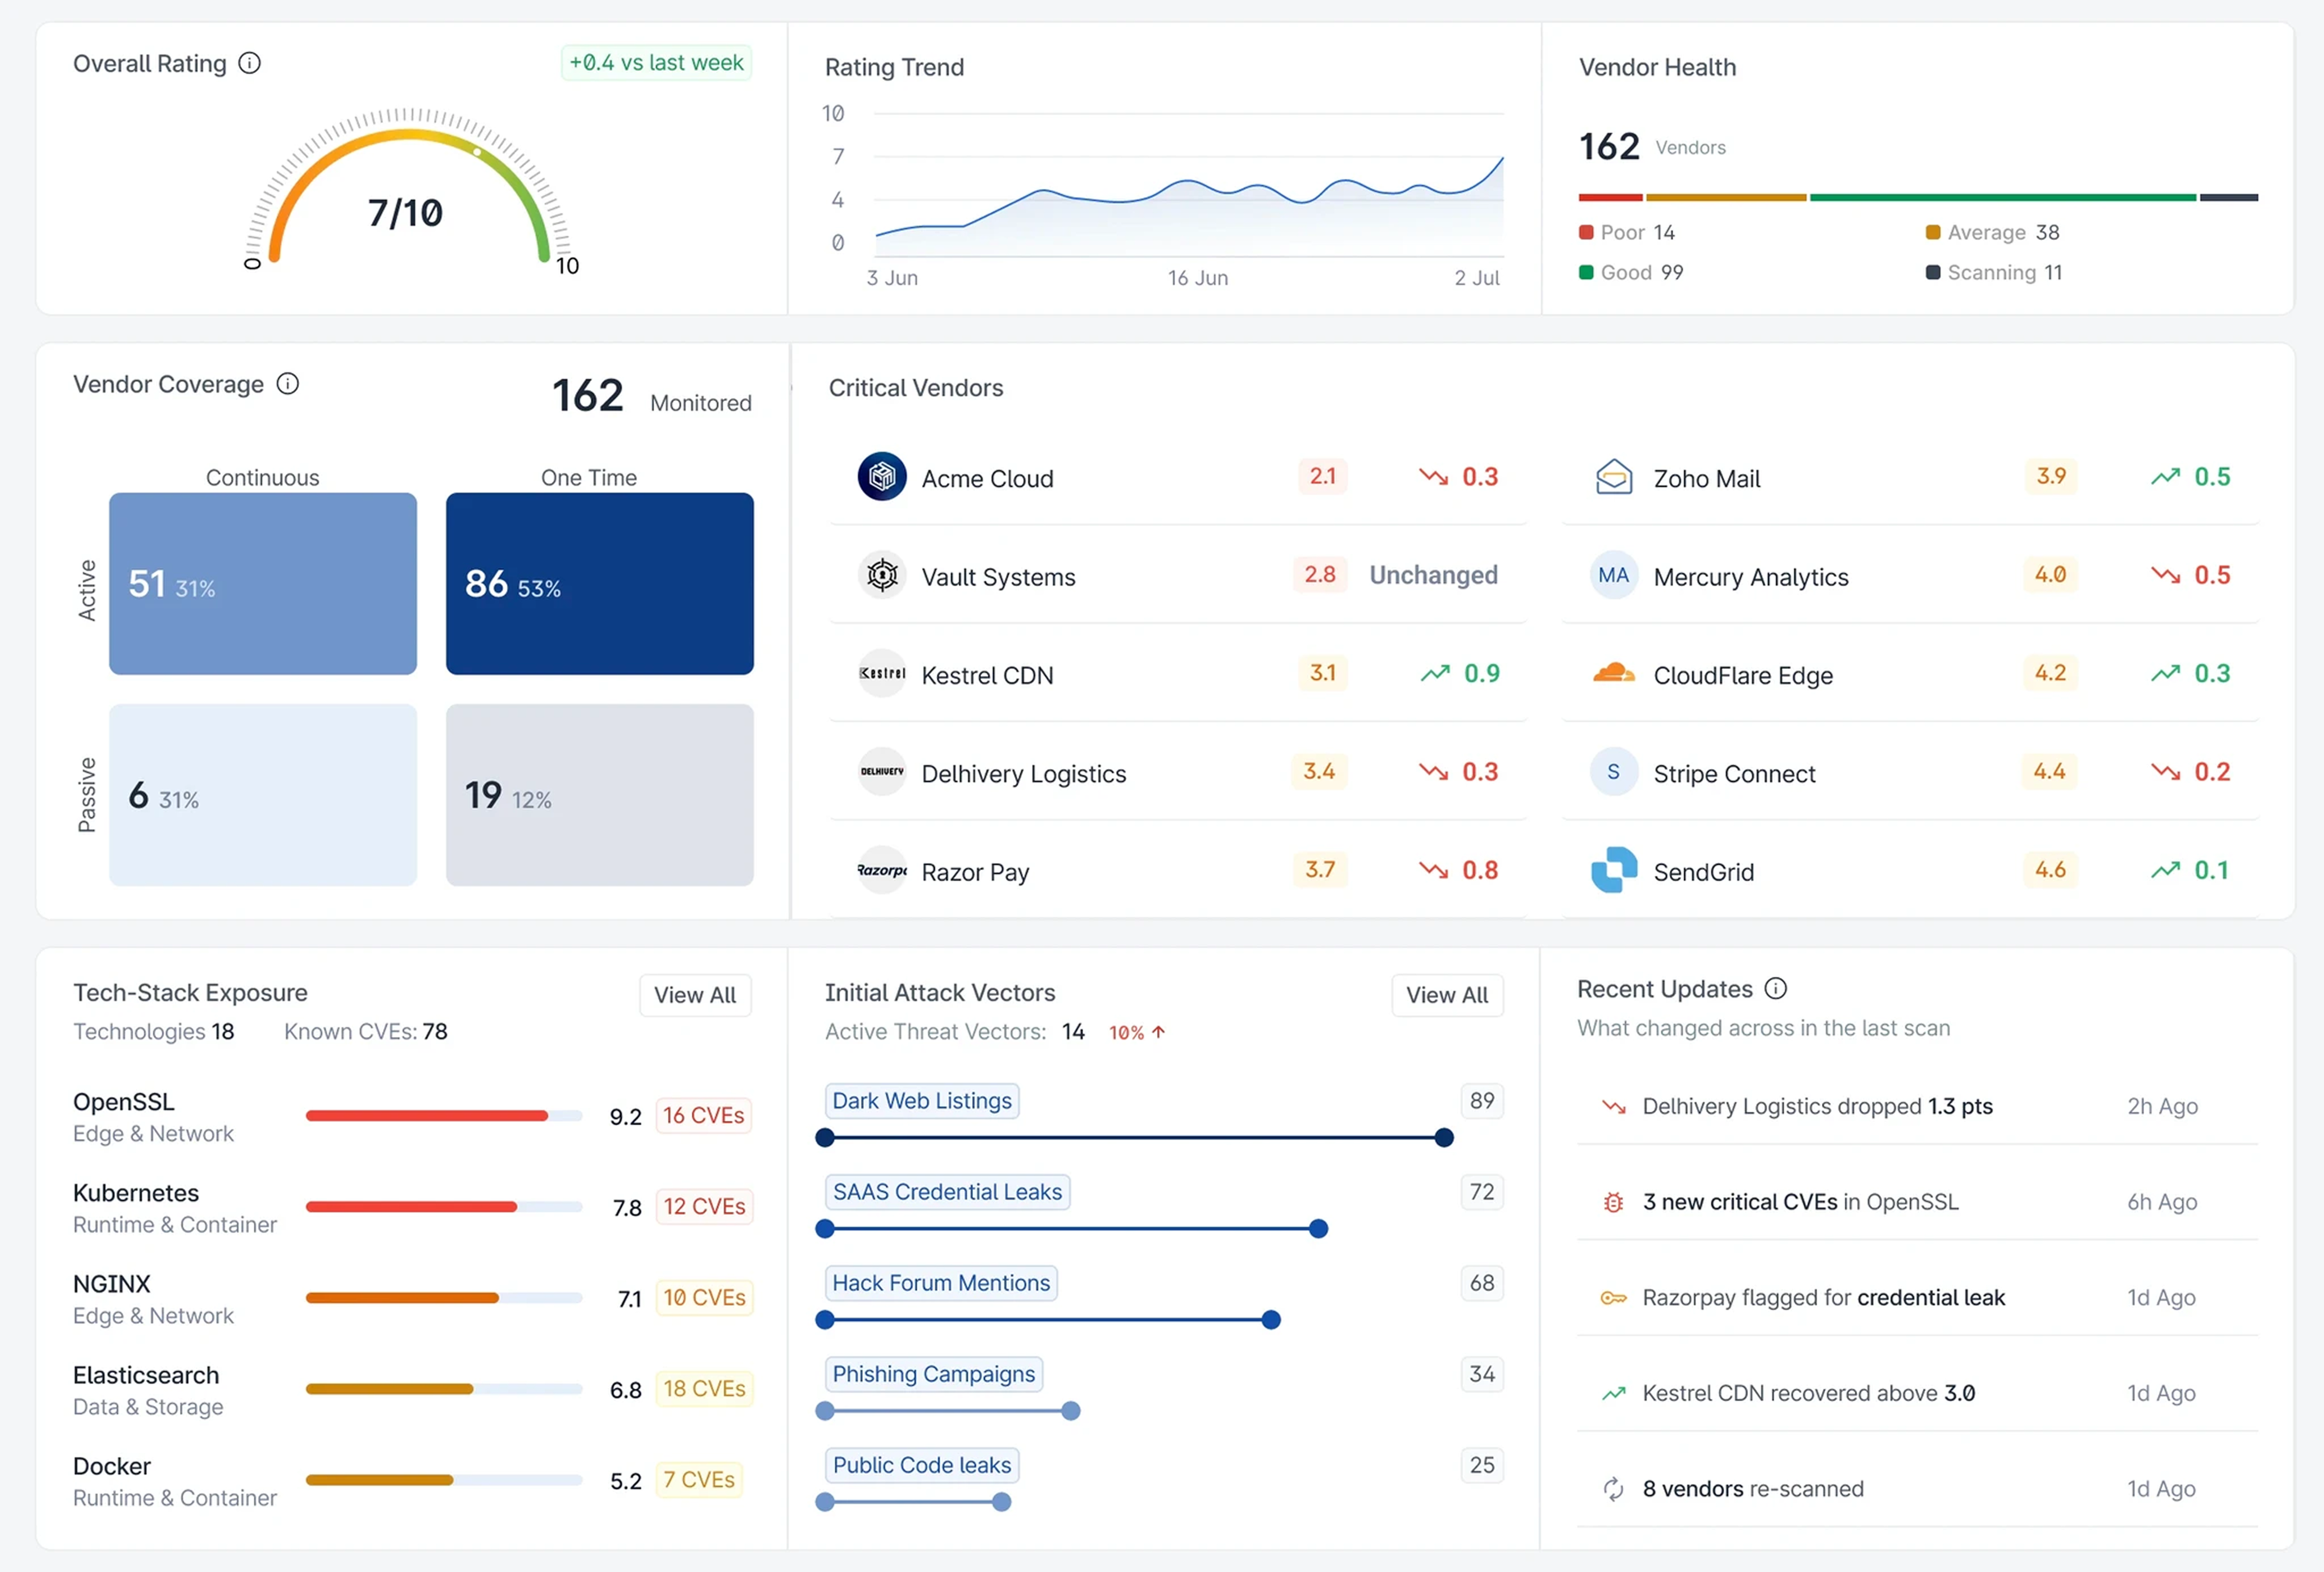This screenshot has height=1572, width=2324.
Task: Click the 10% threat vectors increase indicator
Action: pyautogui.click(x=1137, y=1032)
